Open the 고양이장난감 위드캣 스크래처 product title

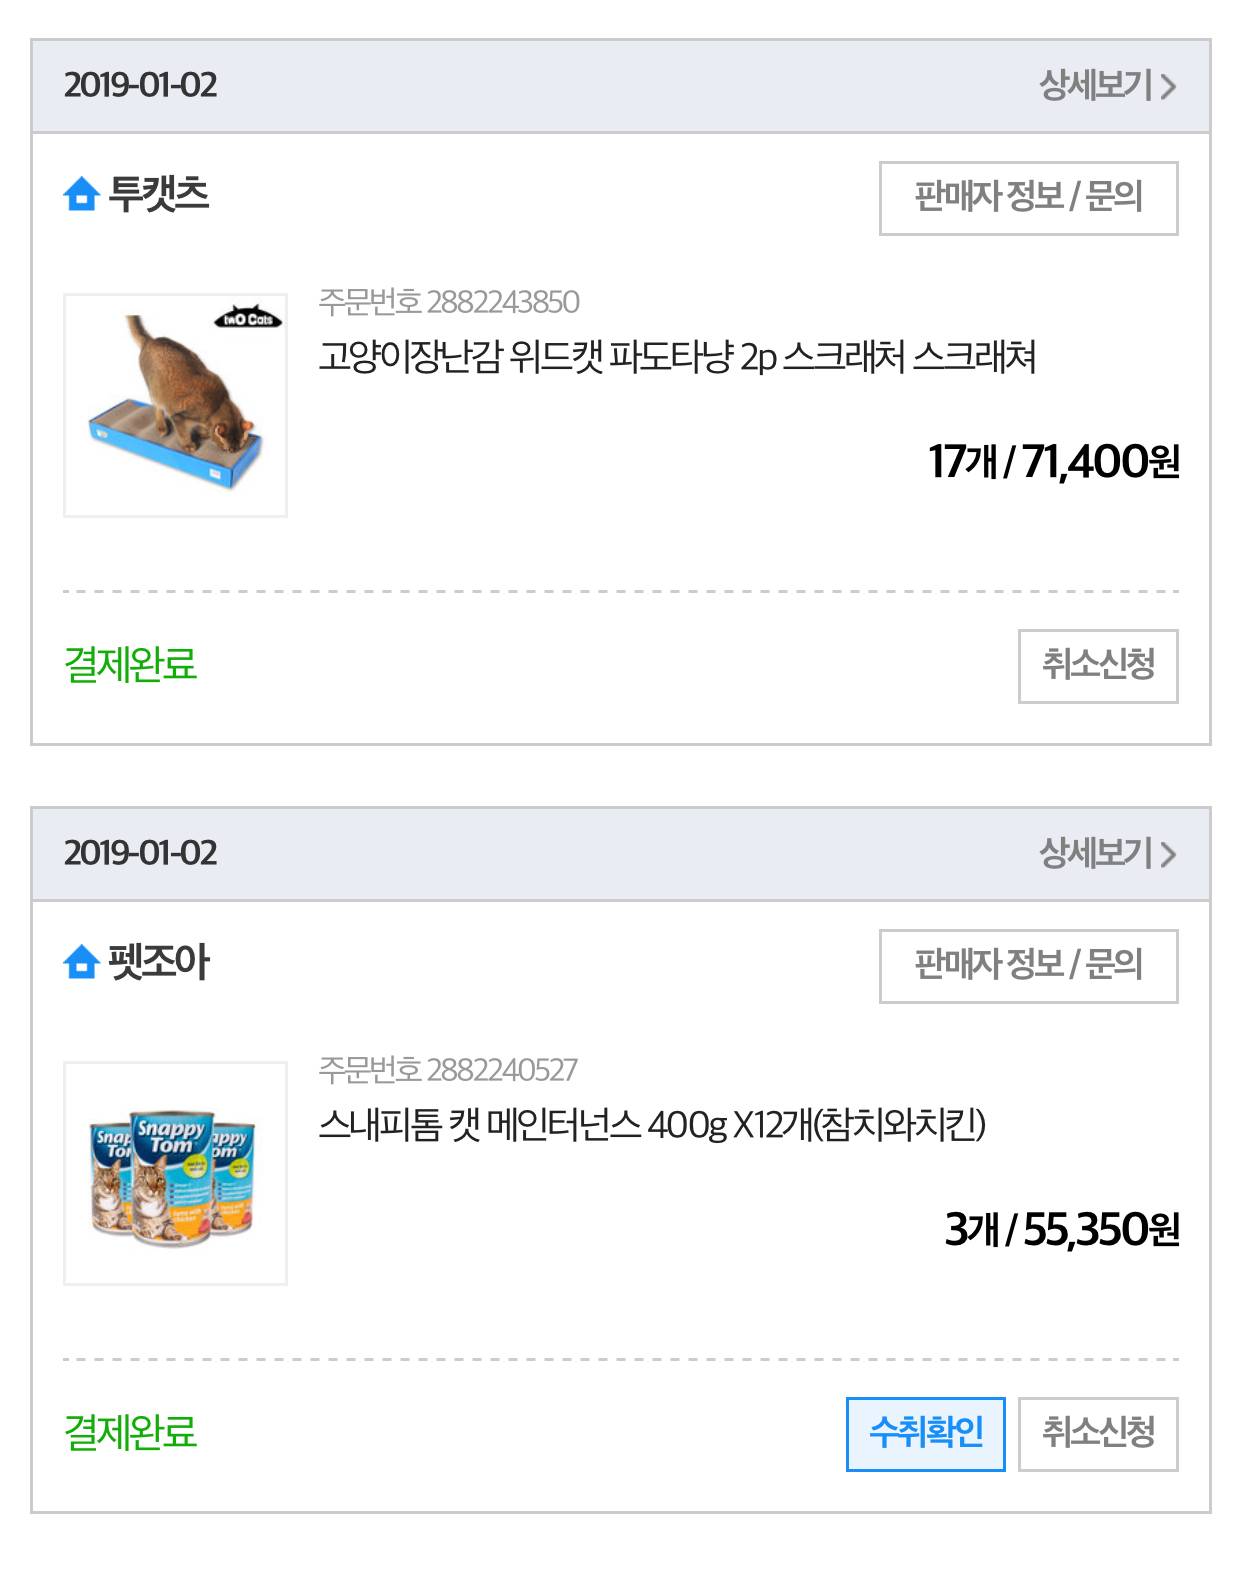pyautogui.click(x=677, y=357)
